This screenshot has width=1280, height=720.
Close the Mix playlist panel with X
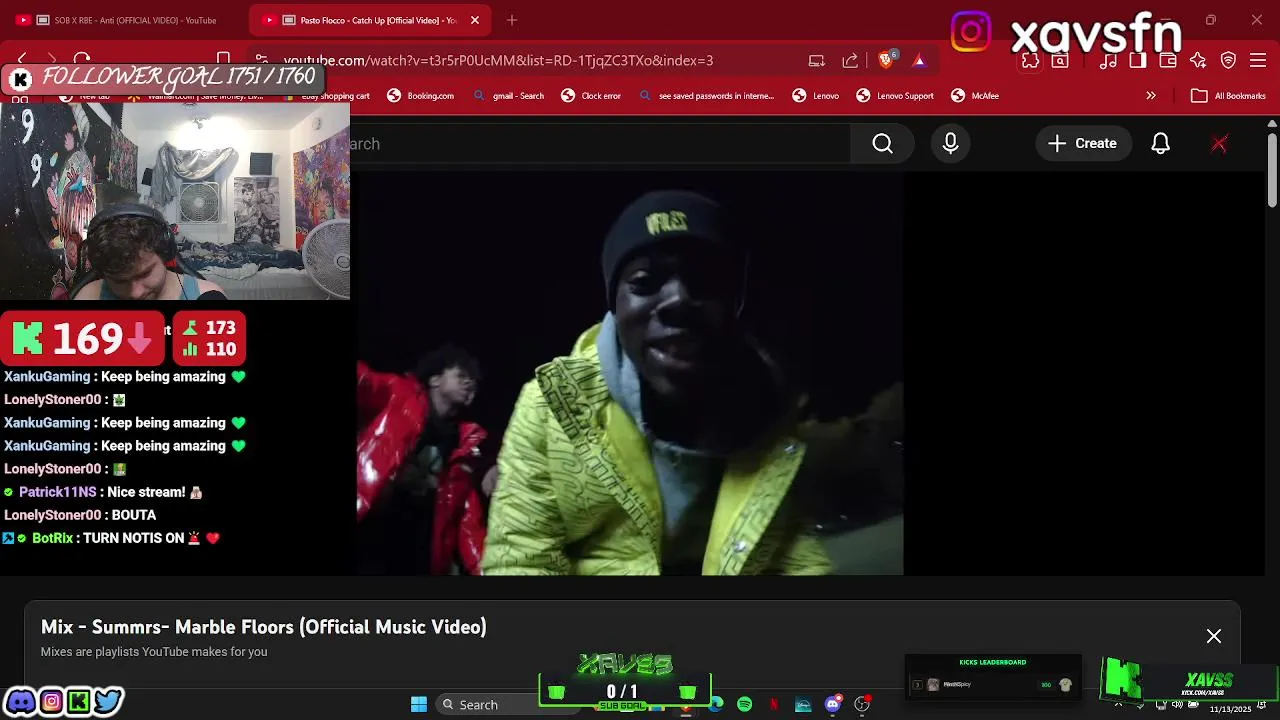click(1214, 636)
